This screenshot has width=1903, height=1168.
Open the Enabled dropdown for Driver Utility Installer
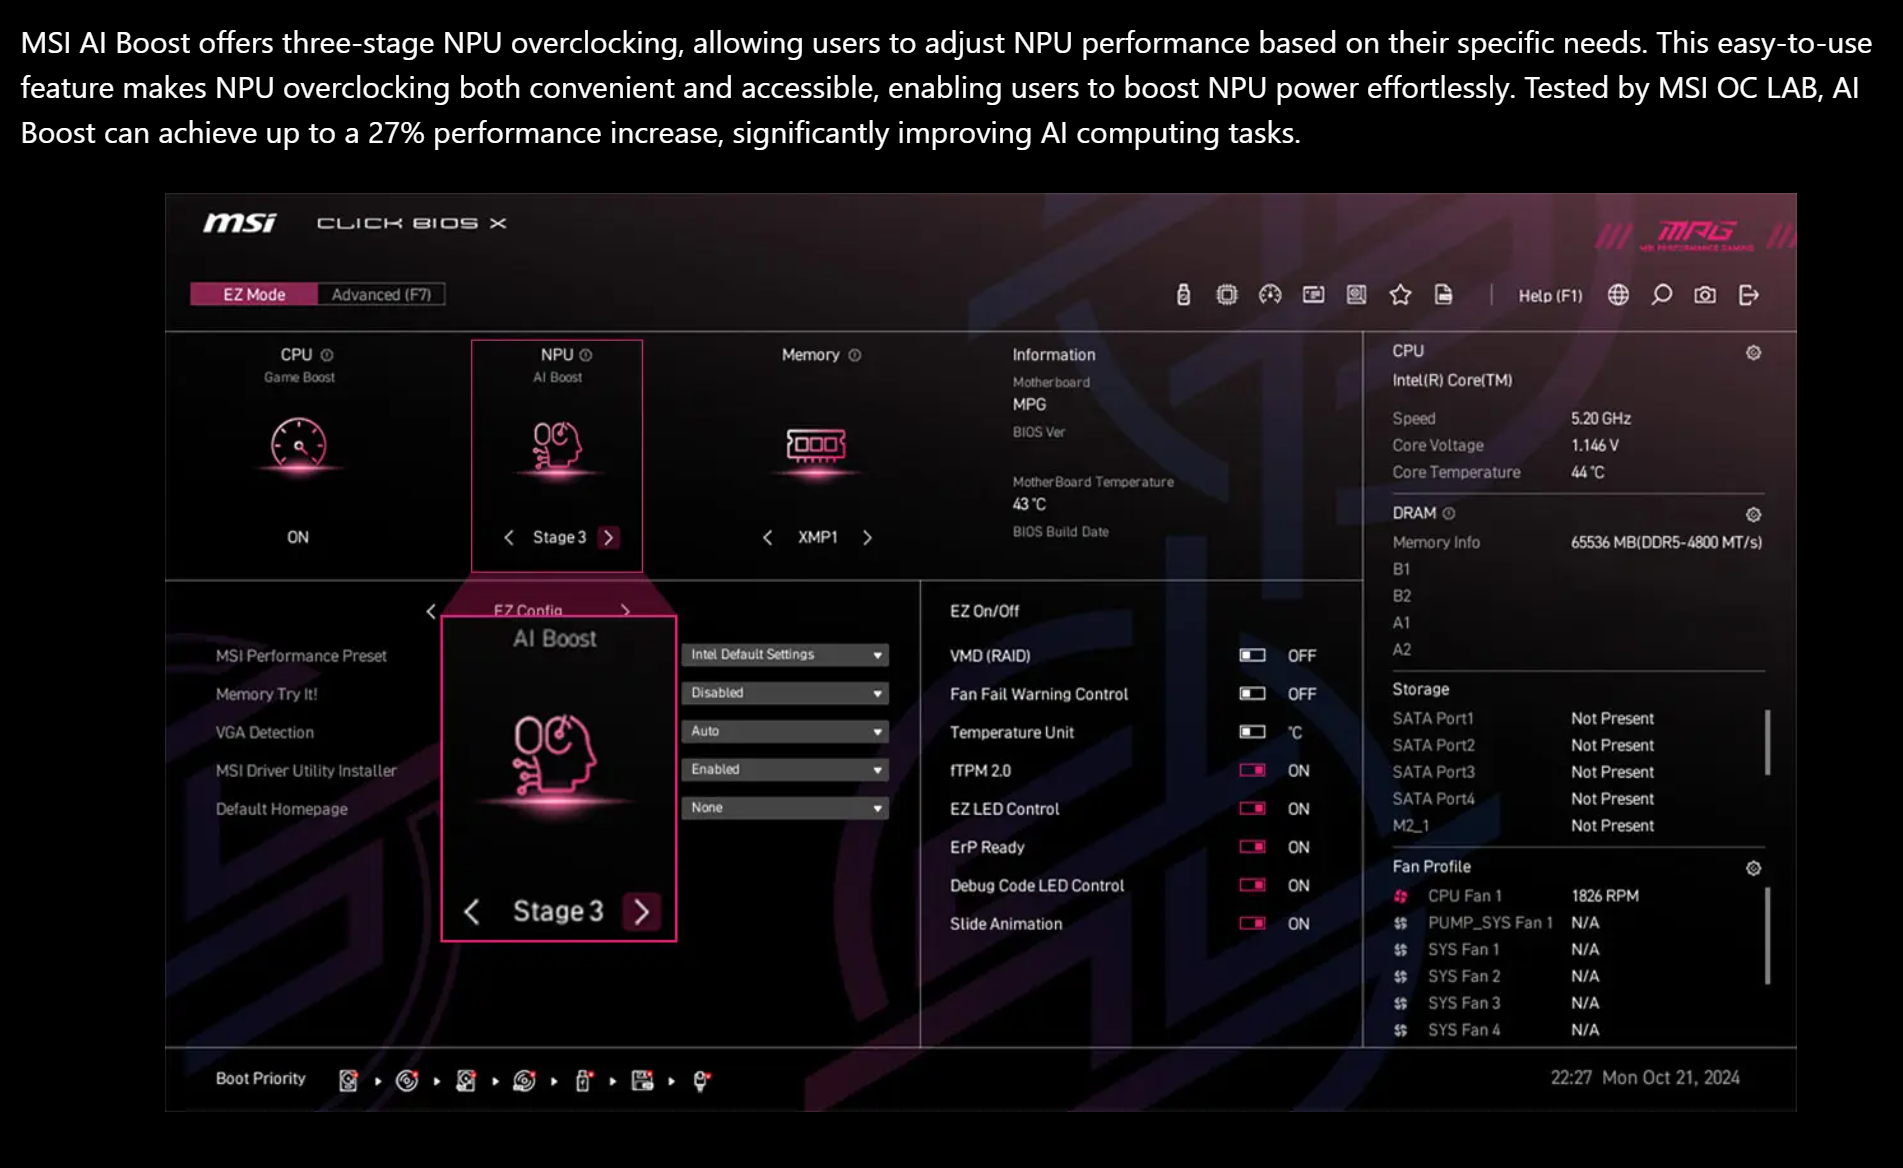click(785, 770)
